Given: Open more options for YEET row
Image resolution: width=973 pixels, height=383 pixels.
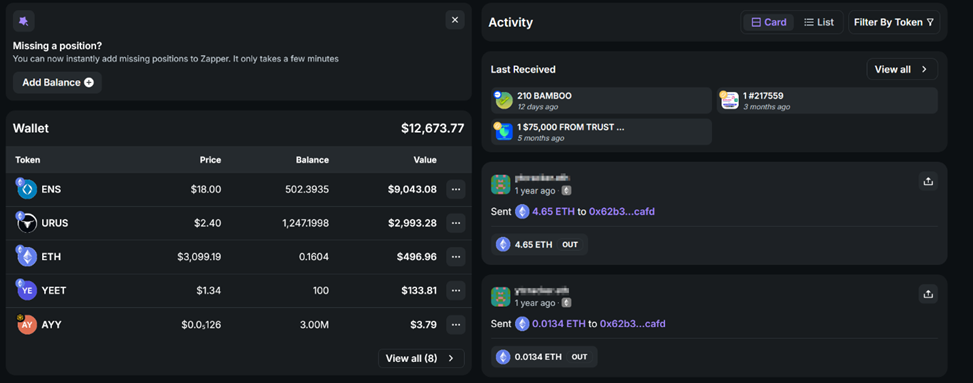Looking at the screenshot, I should pyautogui.click(x=456, y=290).
